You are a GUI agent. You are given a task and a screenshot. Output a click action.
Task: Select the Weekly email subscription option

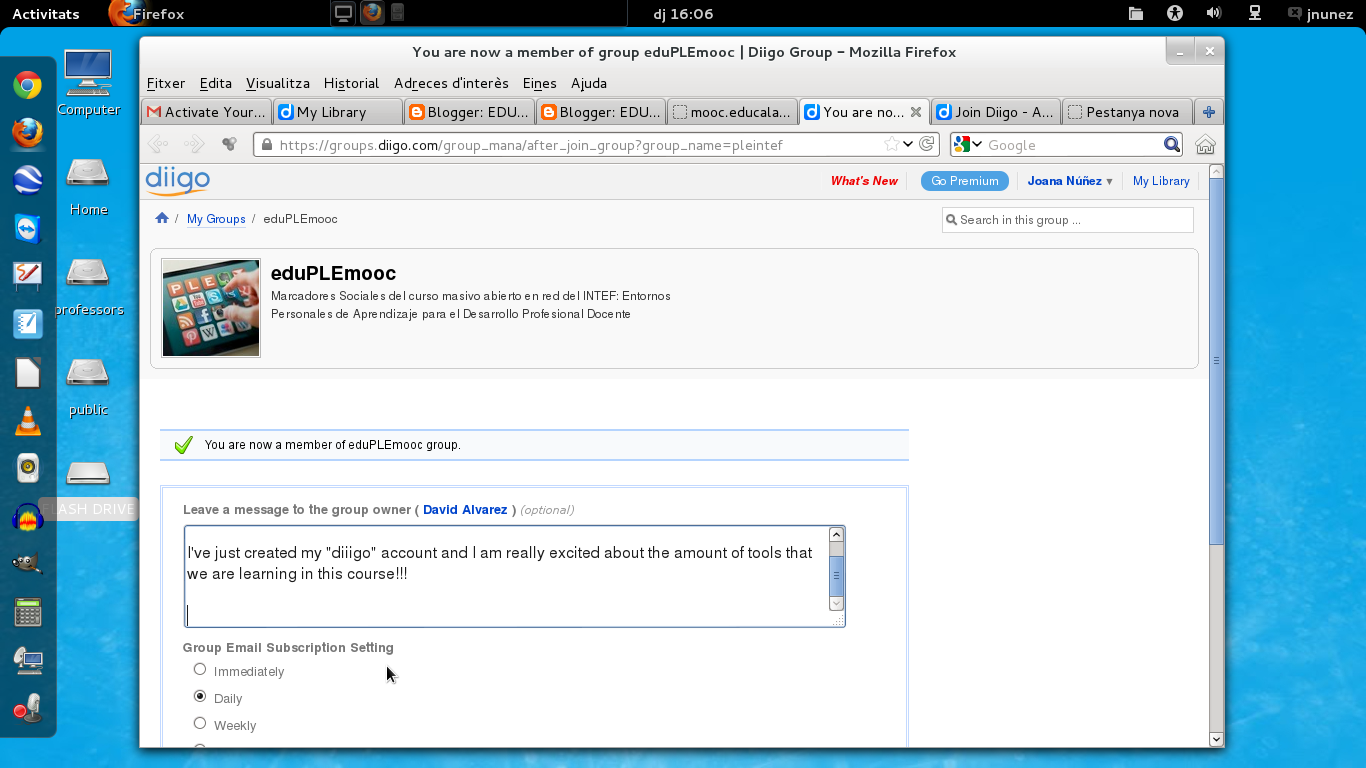200,723
